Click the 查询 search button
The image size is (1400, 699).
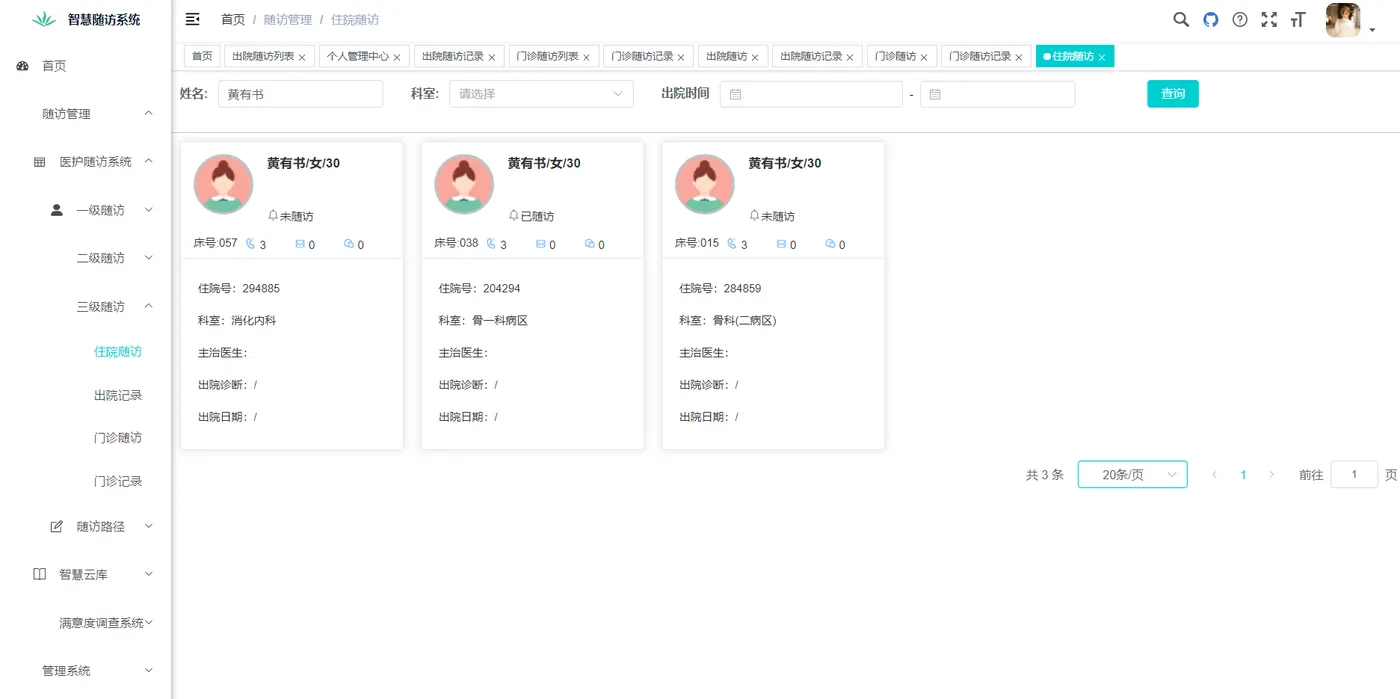(x=1172, y=93)
